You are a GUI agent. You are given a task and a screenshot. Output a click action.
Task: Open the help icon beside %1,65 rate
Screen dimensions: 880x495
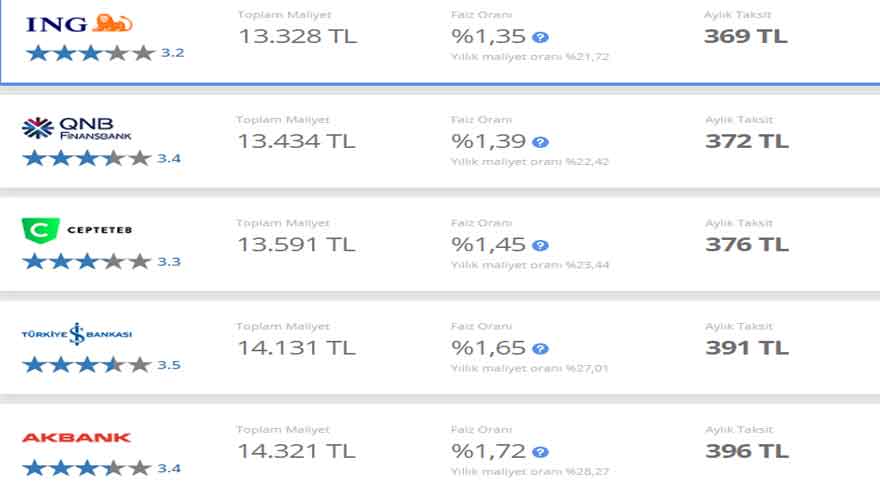click(540, 349)
